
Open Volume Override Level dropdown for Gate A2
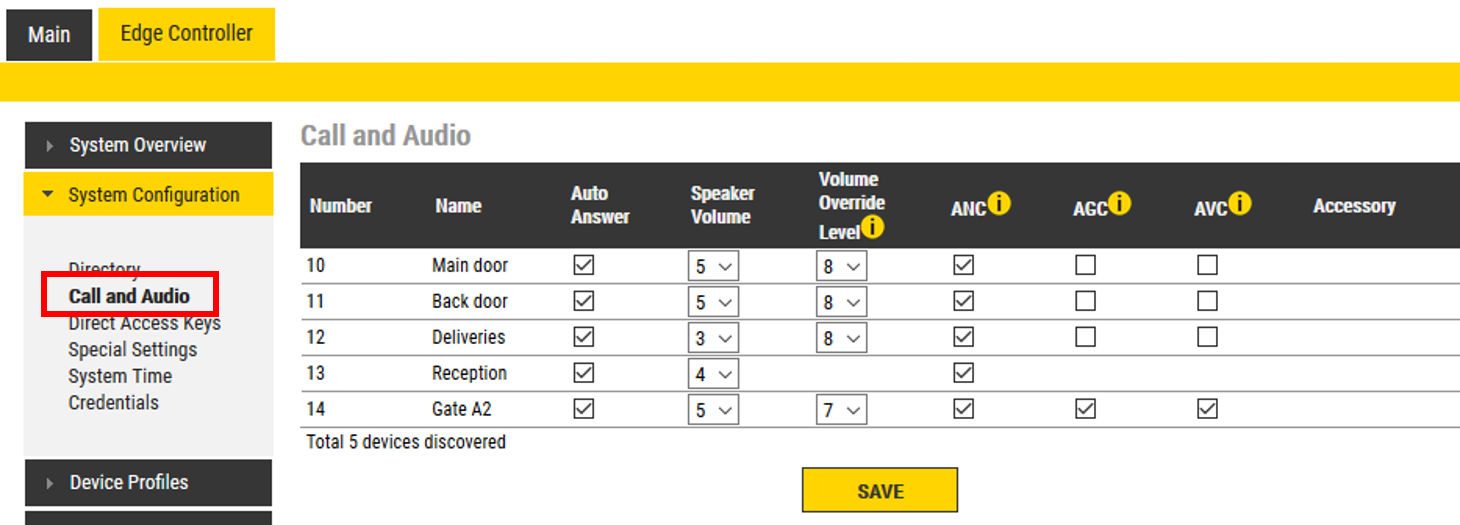[x=841, y=410]
